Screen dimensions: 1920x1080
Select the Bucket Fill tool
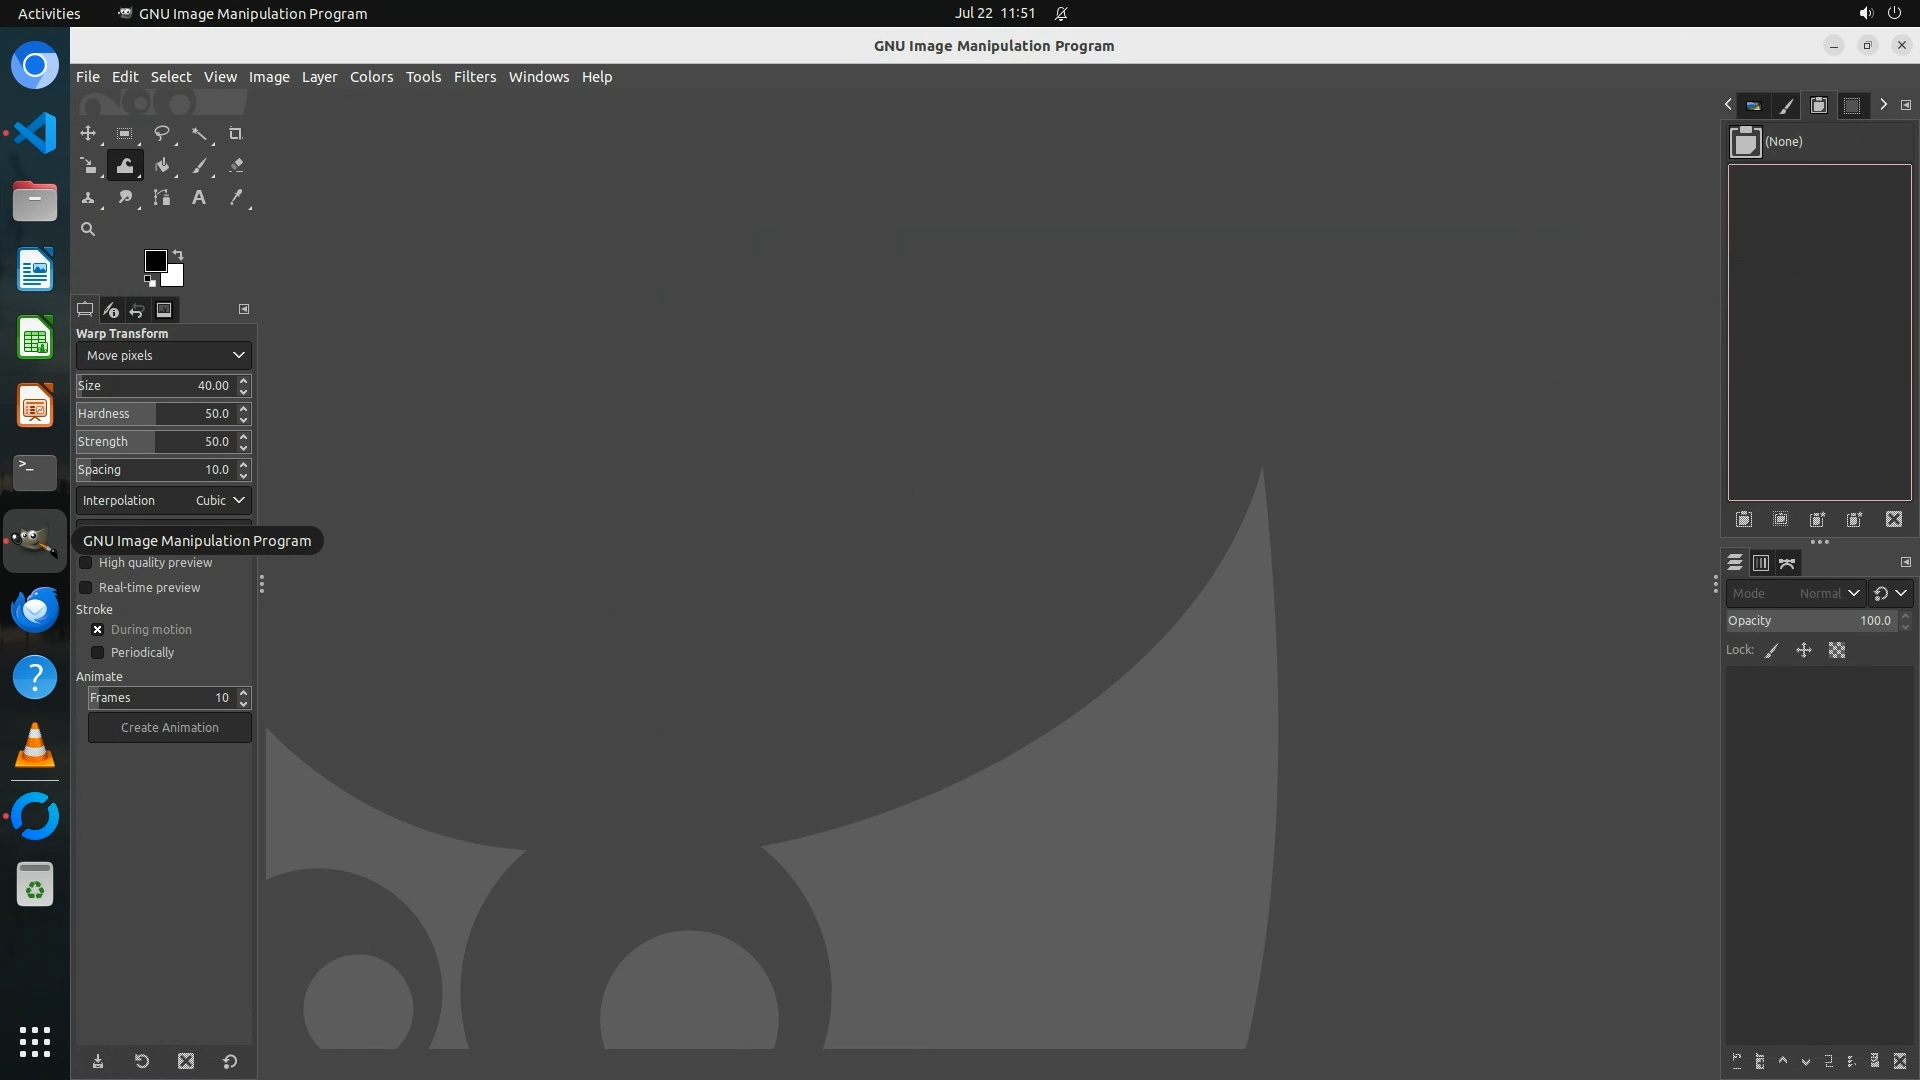point(162,166)
